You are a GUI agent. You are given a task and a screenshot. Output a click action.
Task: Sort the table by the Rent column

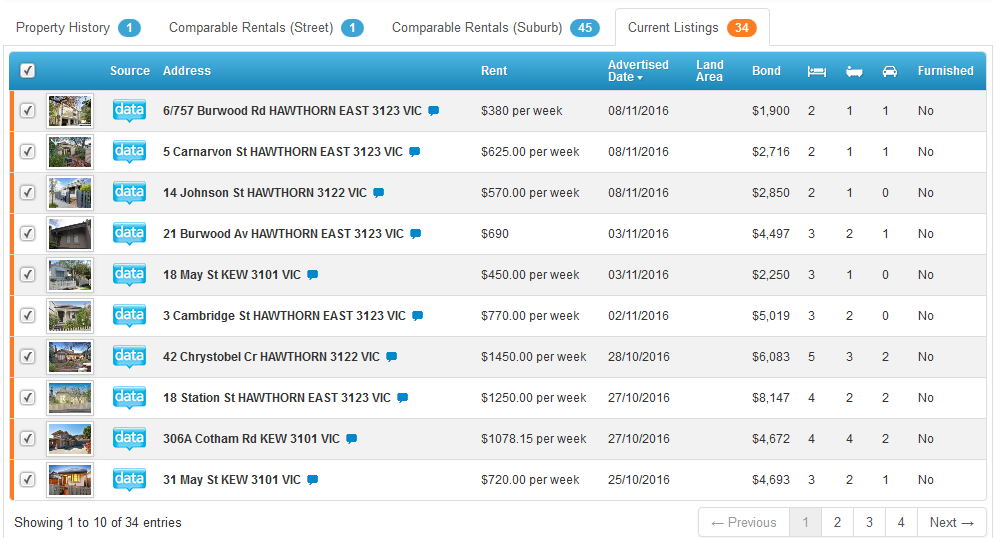tap(494, 71)
